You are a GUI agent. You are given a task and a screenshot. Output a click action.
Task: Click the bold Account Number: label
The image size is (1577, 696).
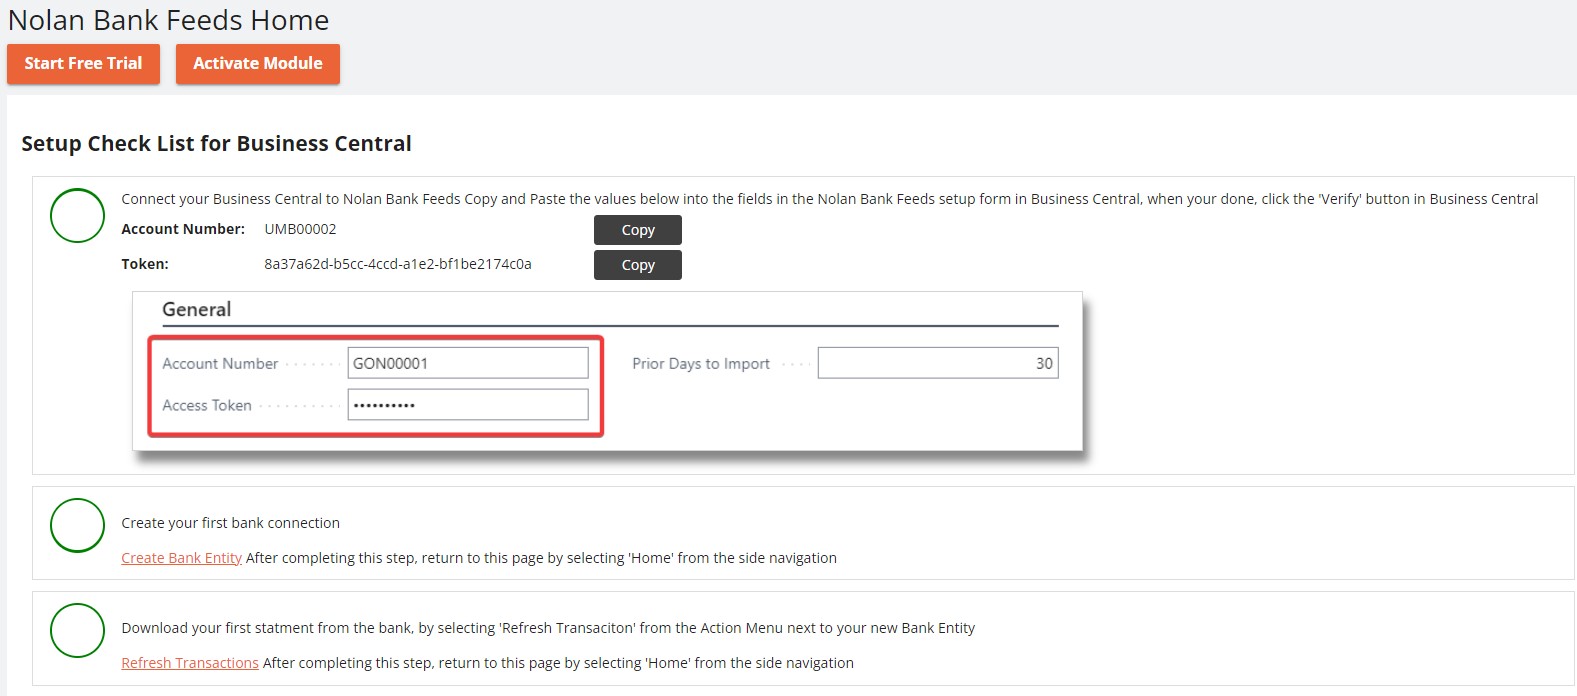point(183,229)
